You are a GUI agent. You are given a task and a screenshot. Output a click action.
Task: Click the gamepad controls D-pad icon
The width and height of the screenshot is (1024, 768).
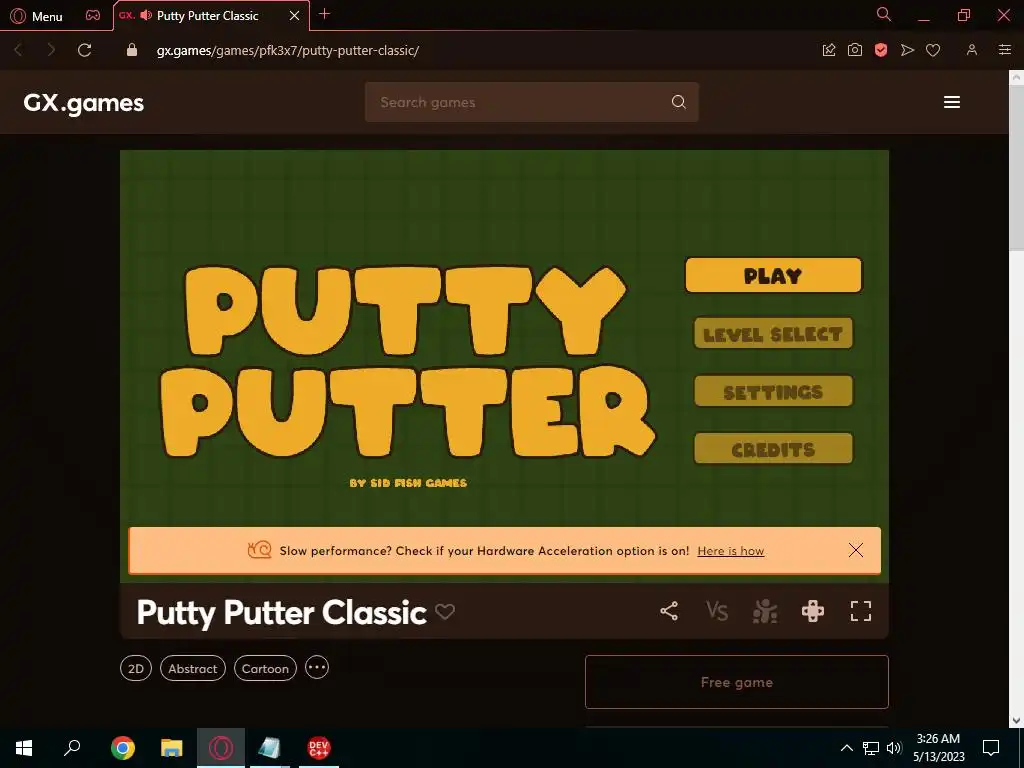(813, 611)
